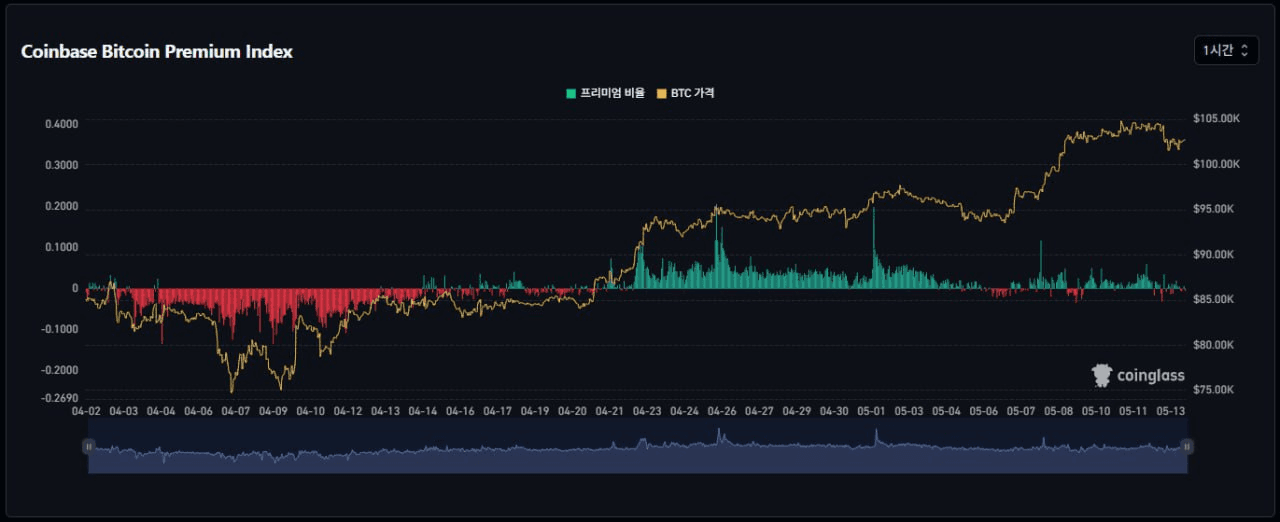Grab the left handle of the range navigator
This screenshot has width=1280, height=522.
89,446
